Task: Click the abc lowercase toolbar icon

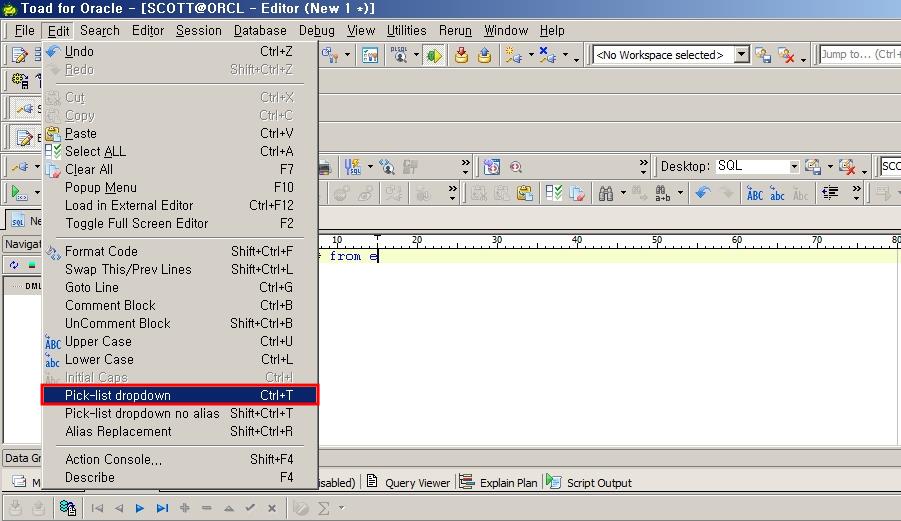Action: [777, 194]
